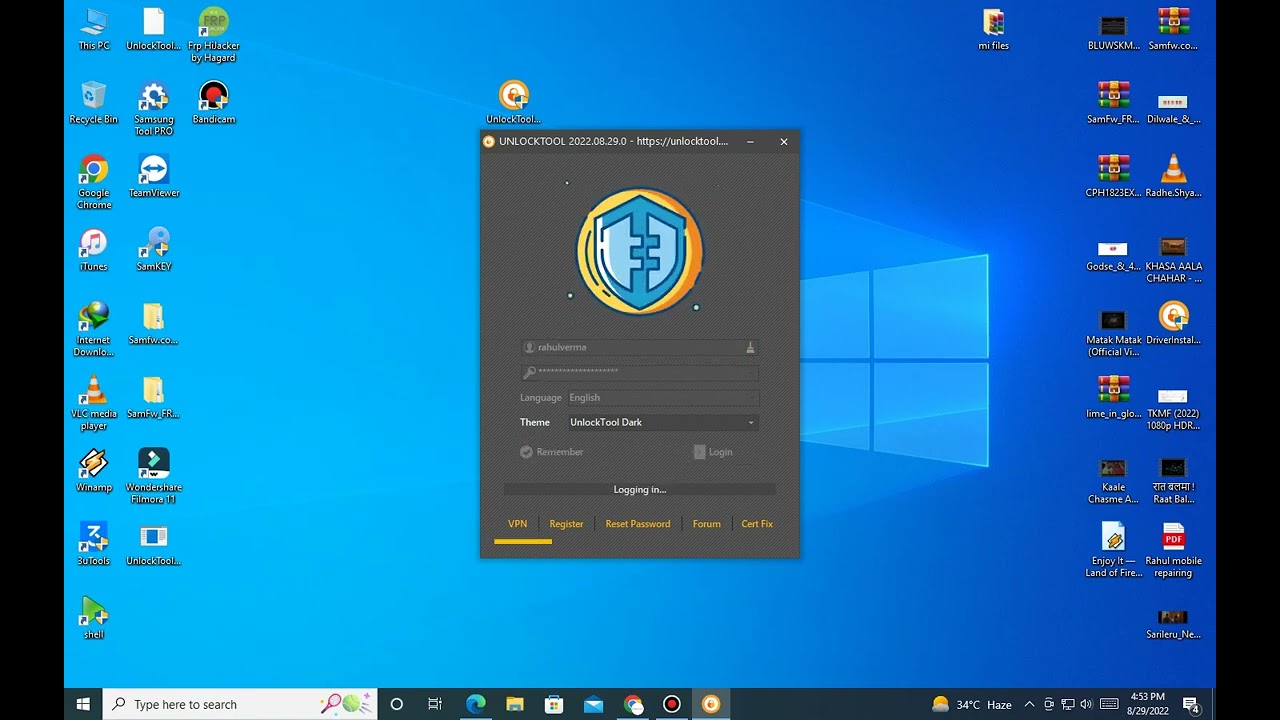Open Microsoft Edge from the taskbar

click(x=475, y=704)
